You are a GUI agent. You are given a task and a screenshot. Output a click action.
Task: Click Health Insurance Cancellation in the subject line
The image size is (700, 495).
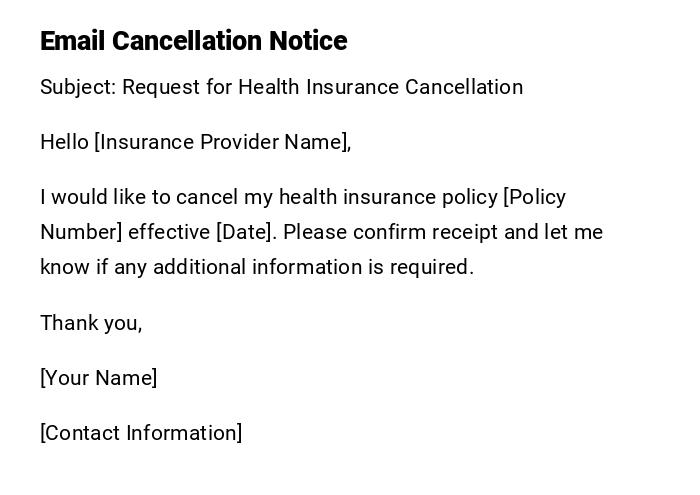380,87
